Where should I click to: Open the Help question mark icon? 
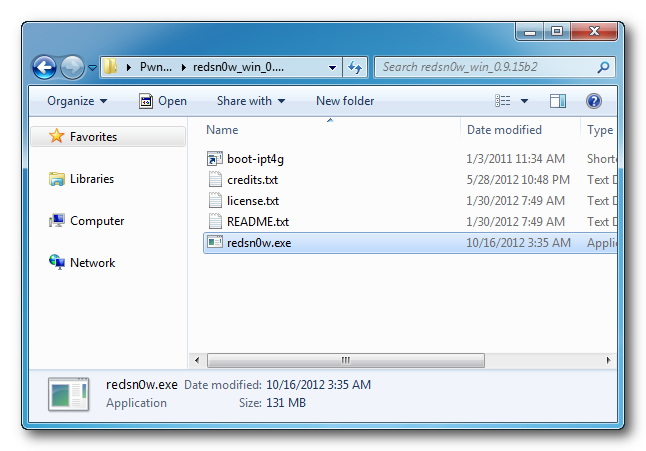coord(593,101)
